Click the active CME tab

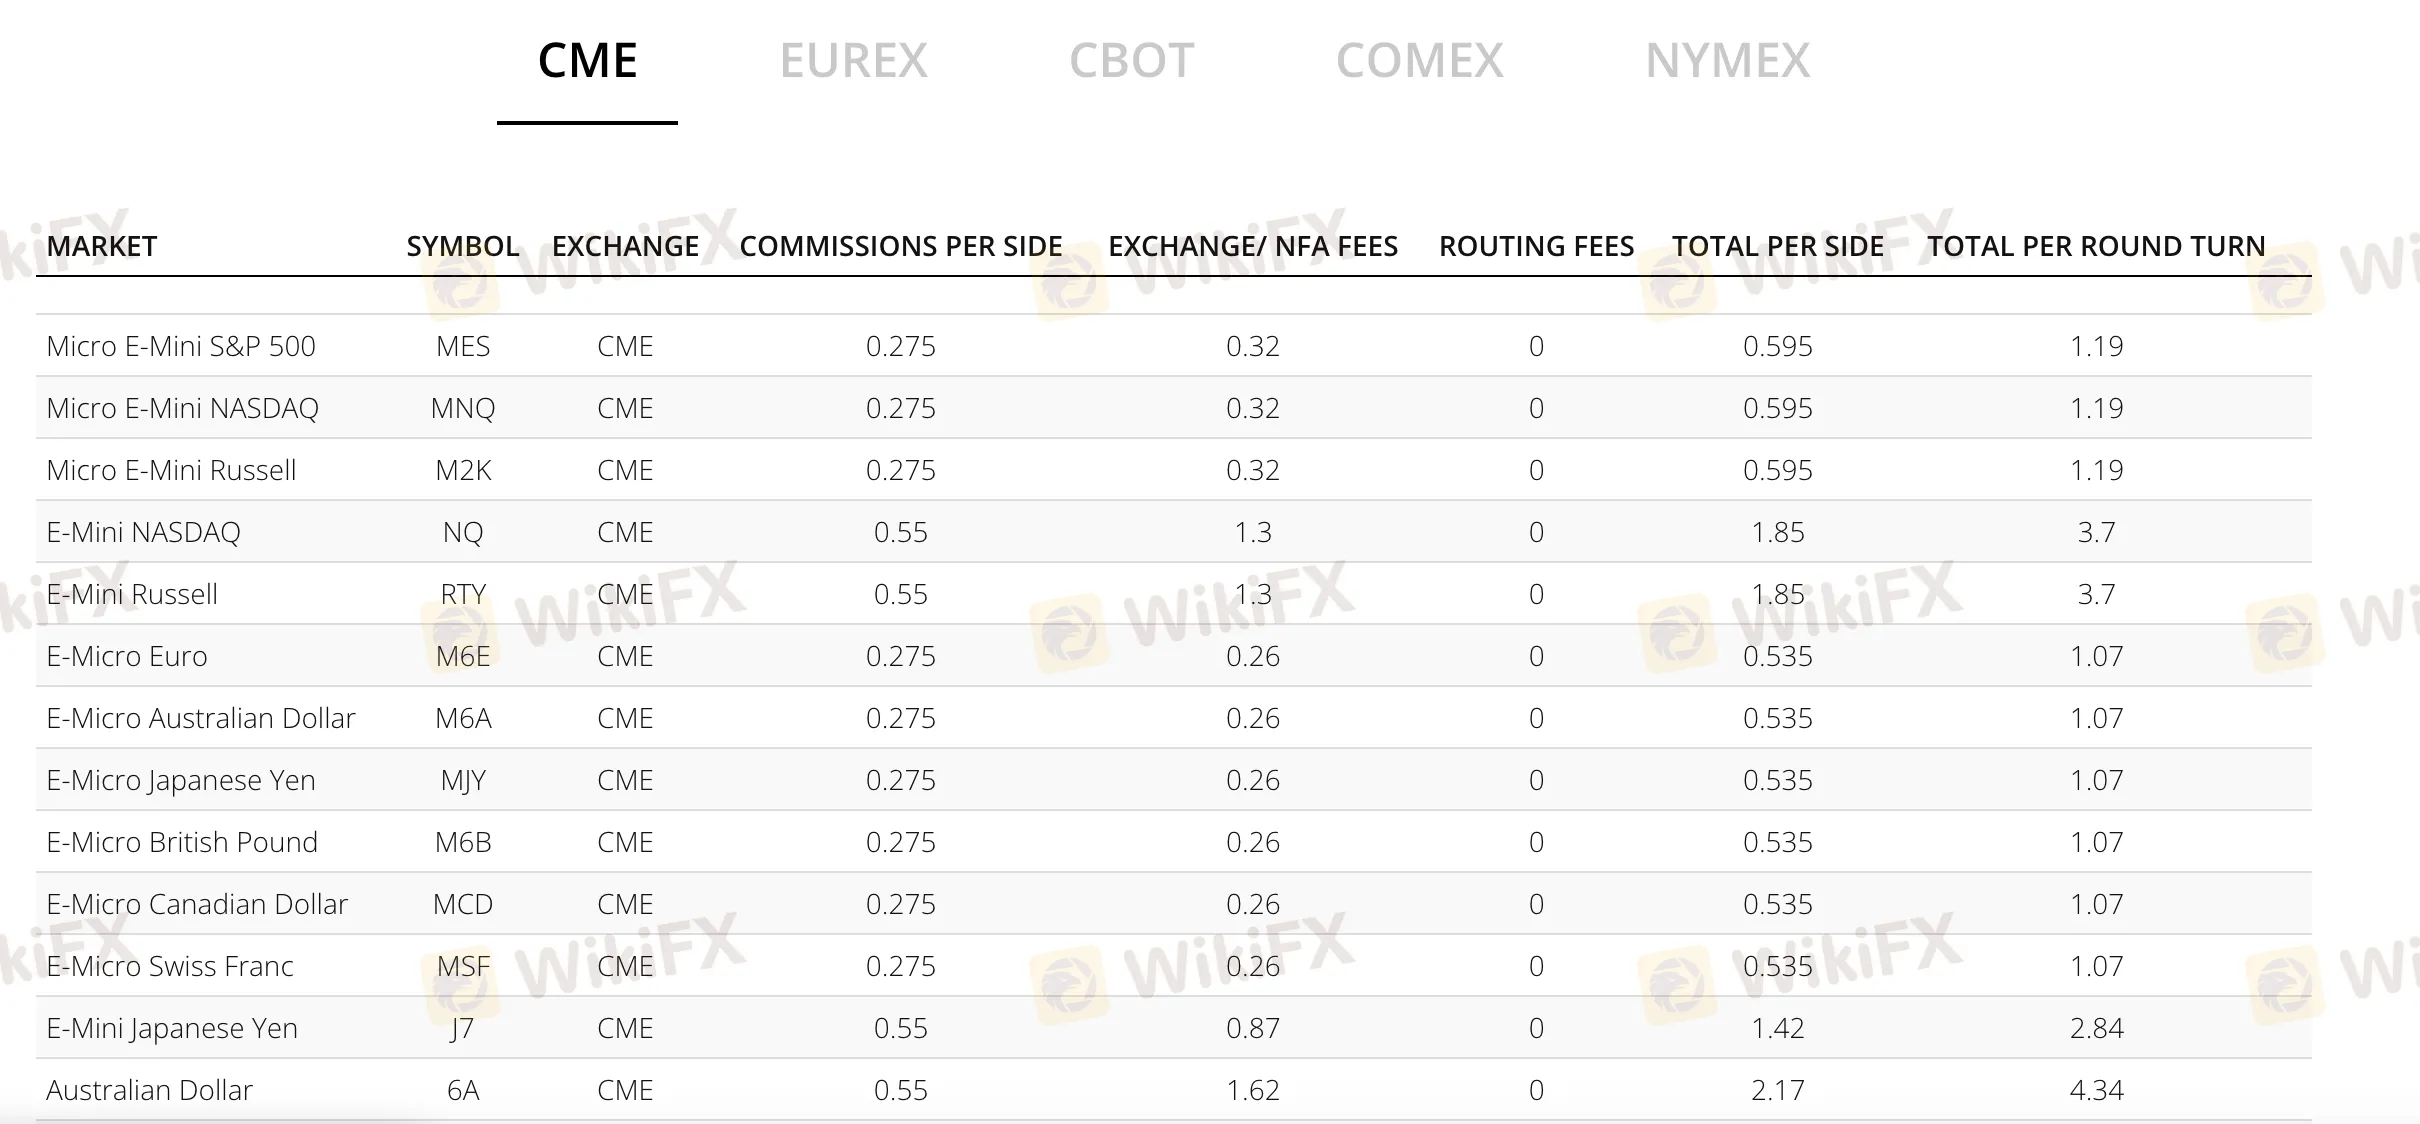click(587, 61)
